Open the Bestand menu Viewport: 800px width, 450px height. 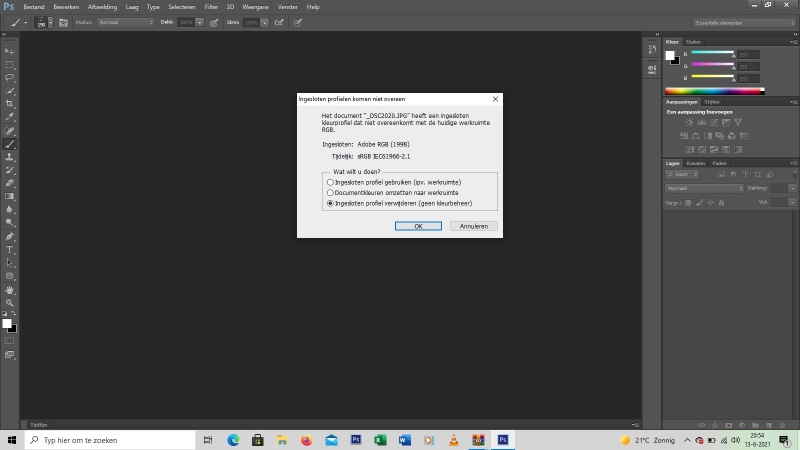point(34,7)
